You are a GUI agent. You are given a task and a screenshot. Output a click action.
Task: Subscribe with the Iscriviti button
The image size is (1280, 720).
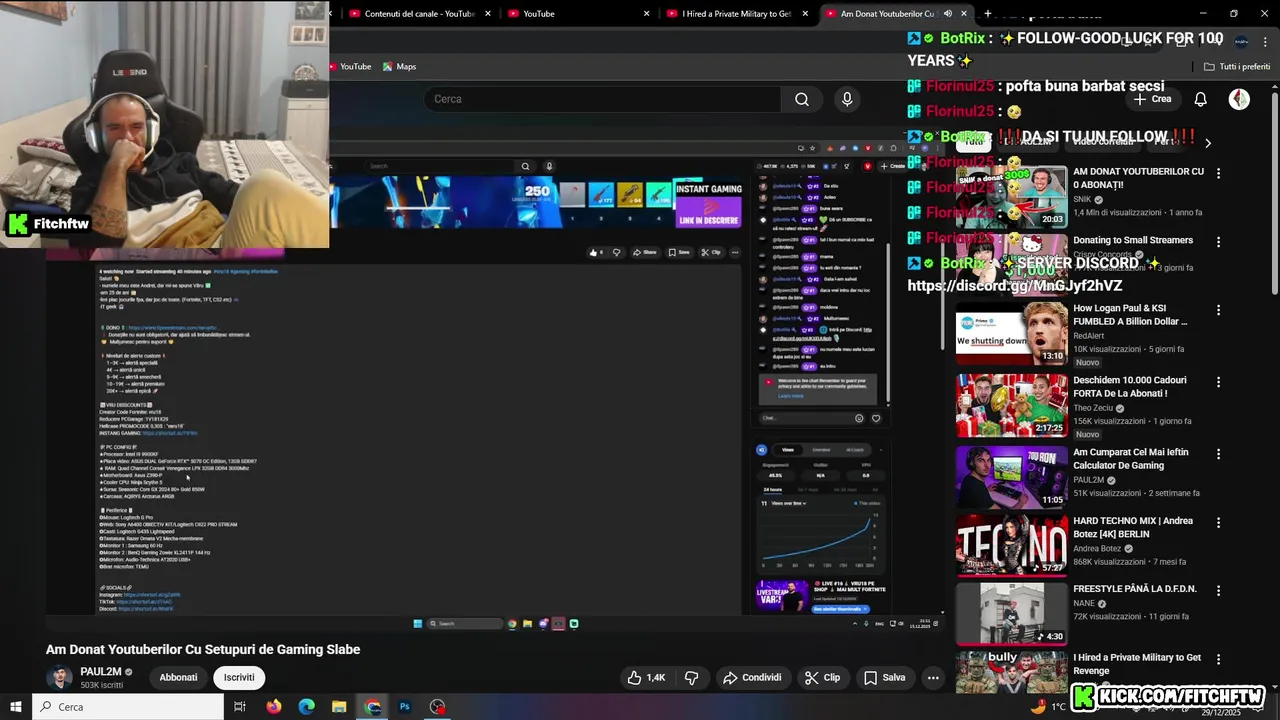click(x=239, y=677)
